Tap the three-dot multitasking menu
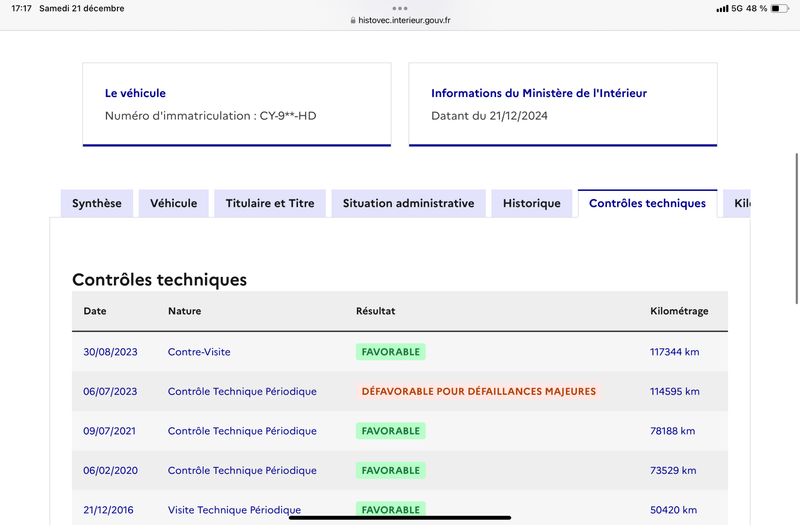Viewport: 800px width, 525px height. pos(400,8)
